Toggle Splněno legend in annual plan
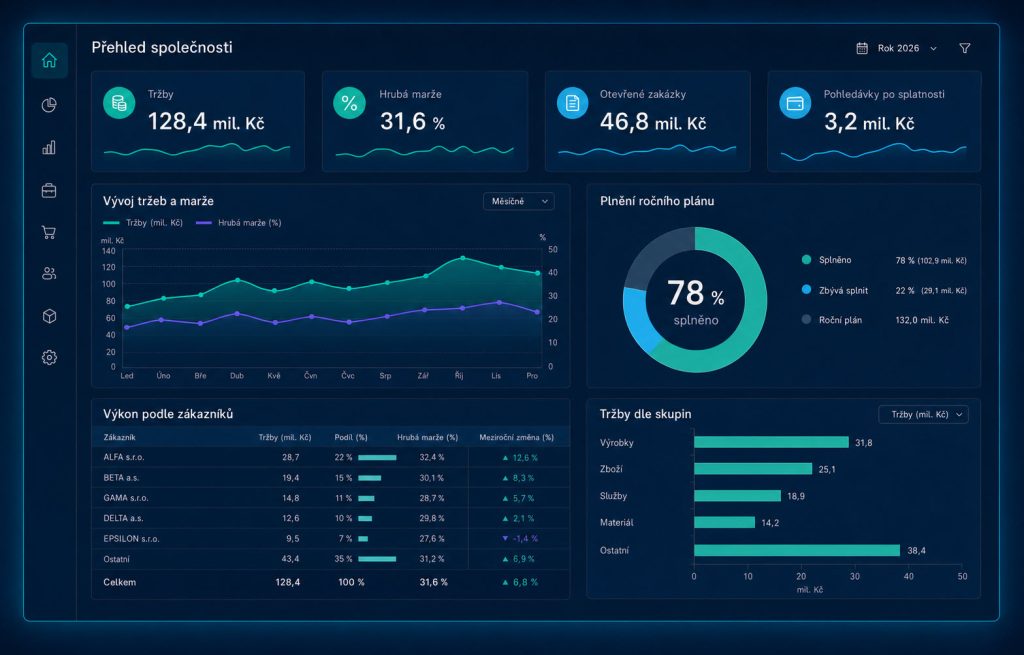 pos(827,260)
